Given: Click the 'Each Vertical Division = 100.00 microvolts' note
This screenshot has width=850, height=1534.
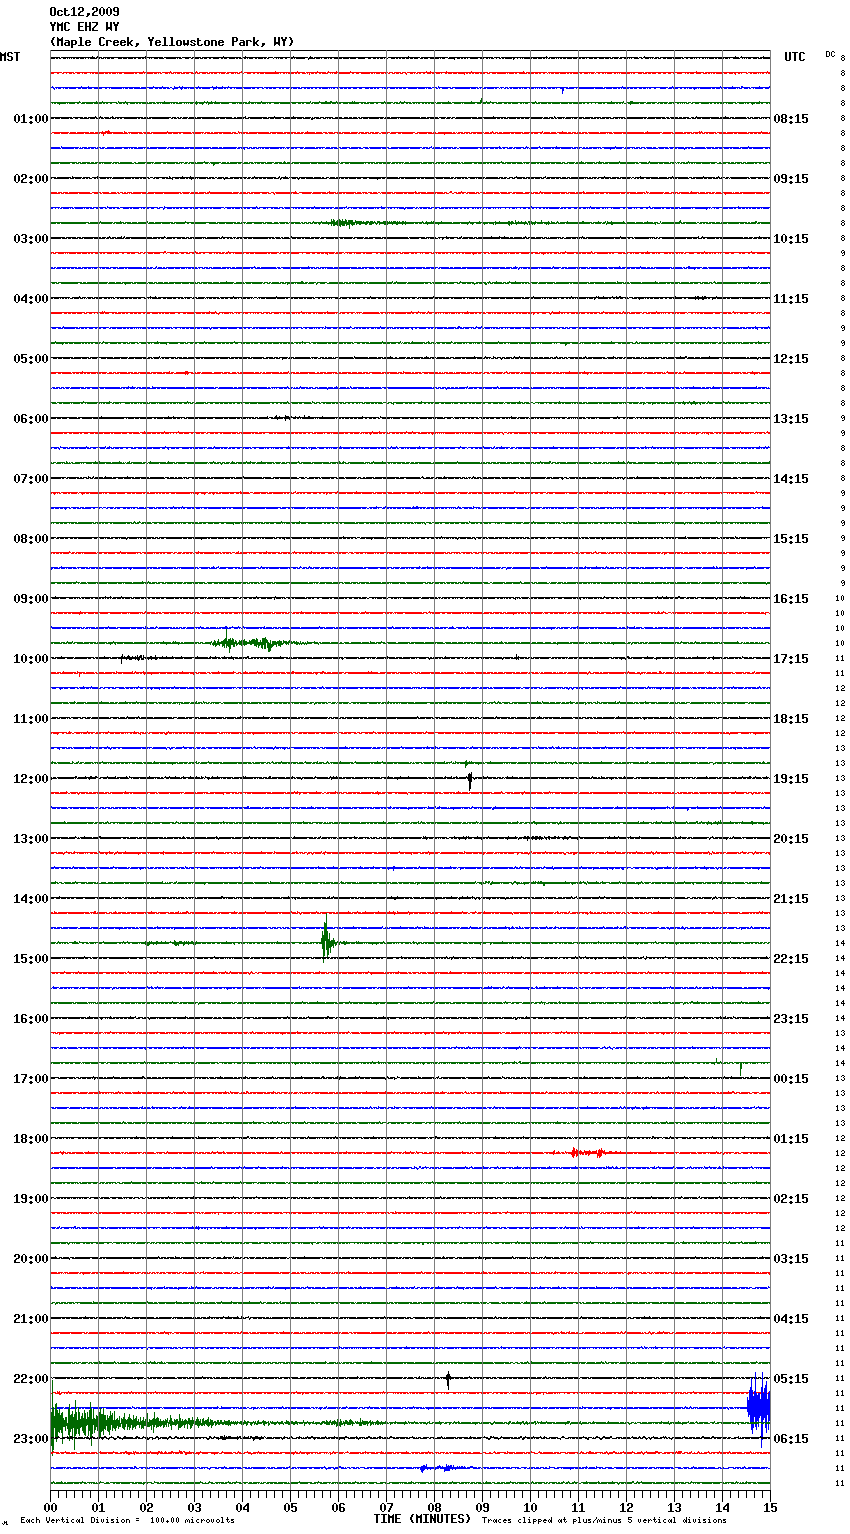Looking at the screenshot, I should [x=127, y=1521].
